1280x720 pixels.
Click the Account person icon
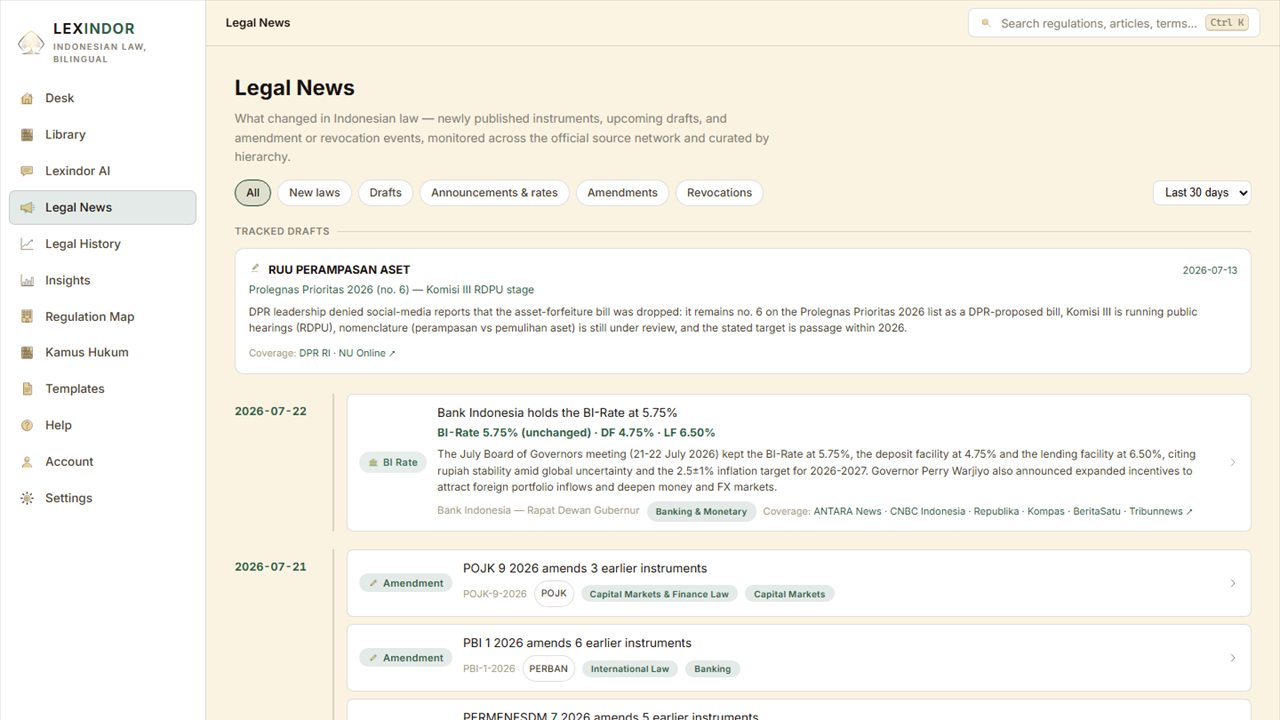27,462
